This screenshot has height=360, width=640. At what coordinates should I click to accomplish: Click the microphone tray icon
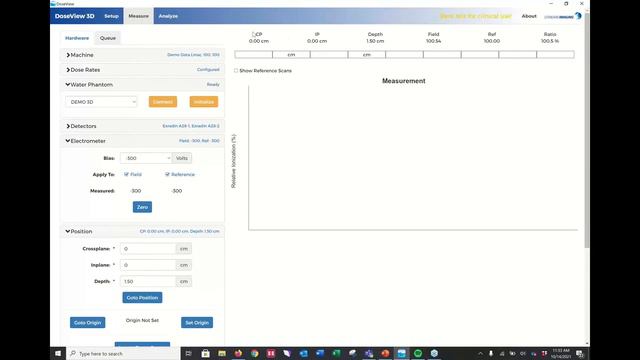(491, 353)
